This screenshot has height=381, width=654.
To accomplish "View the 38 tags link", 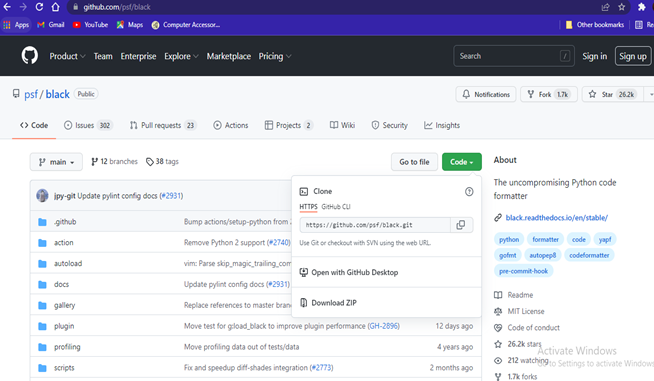I will click(162, 161).
